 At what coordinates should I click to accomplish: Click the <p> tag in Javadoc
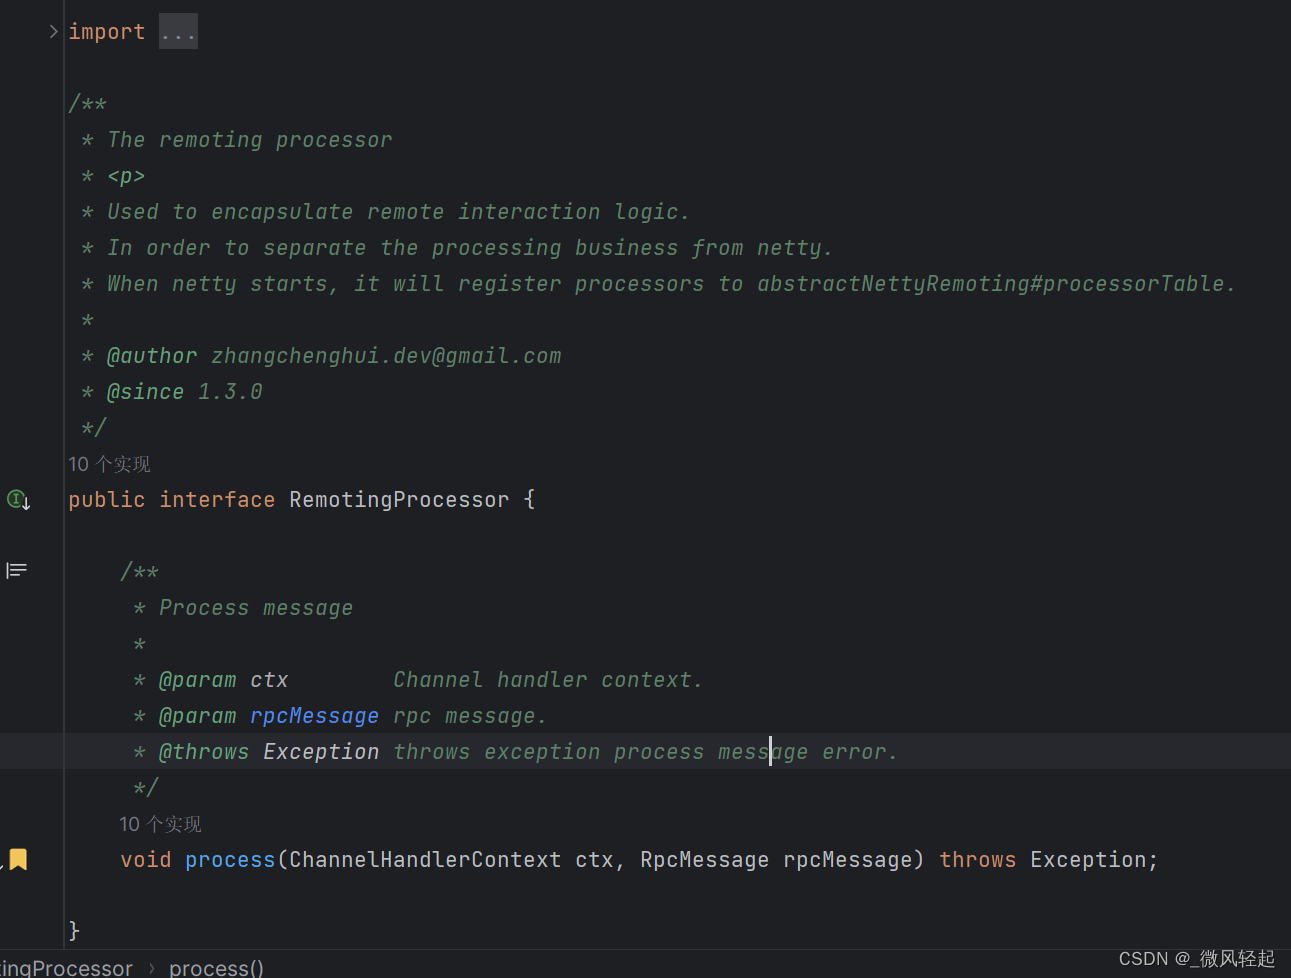[126, 176]
